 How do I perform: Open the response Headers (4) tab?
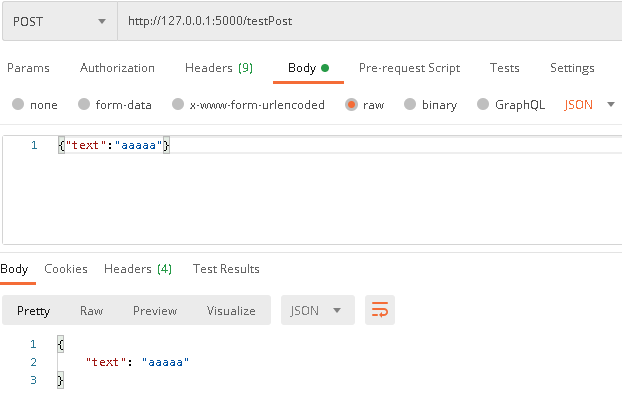pyautogui.click(x=138, y=269)
